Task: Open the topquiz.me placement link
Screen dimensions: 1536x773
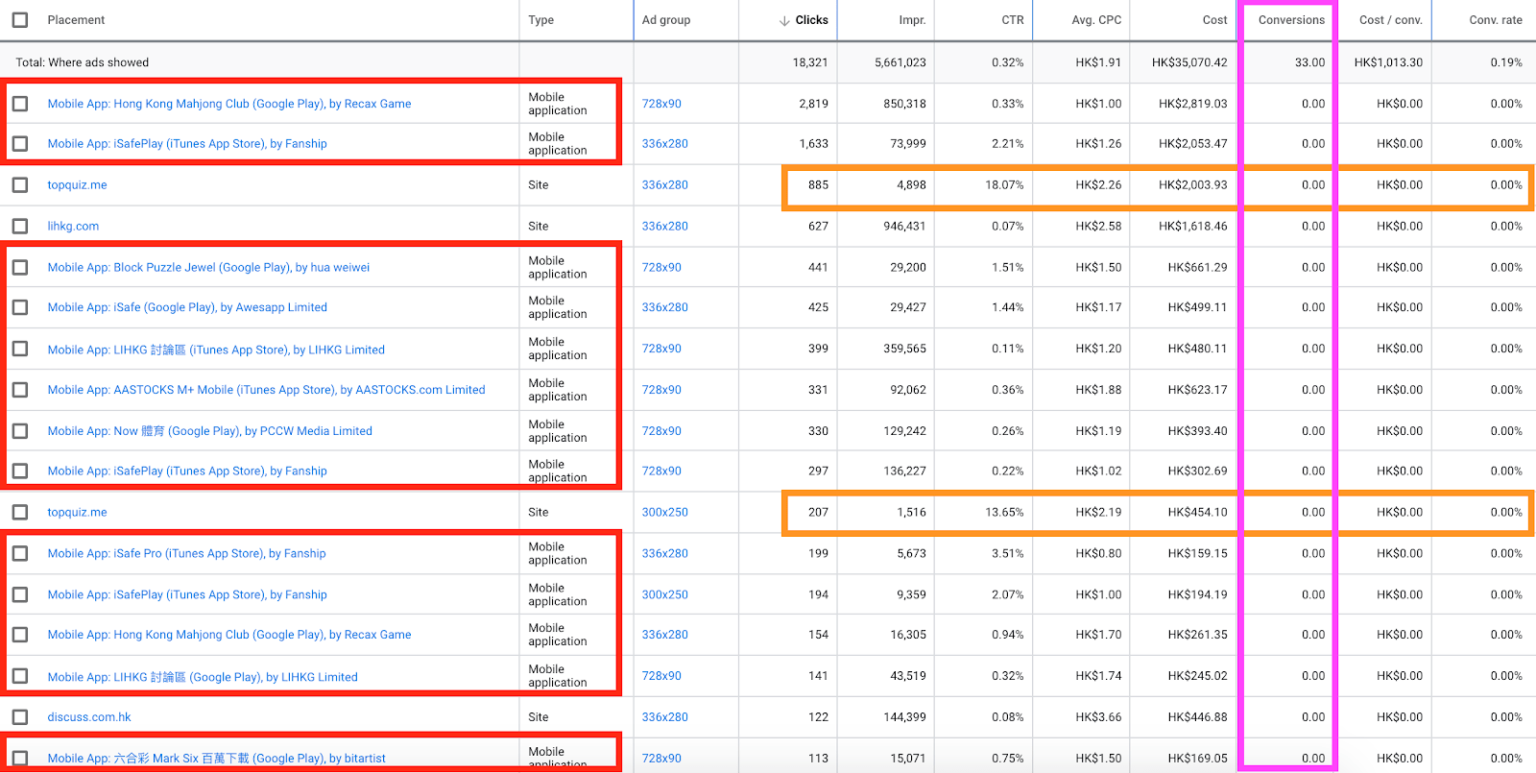Action: tap(77, 185)
